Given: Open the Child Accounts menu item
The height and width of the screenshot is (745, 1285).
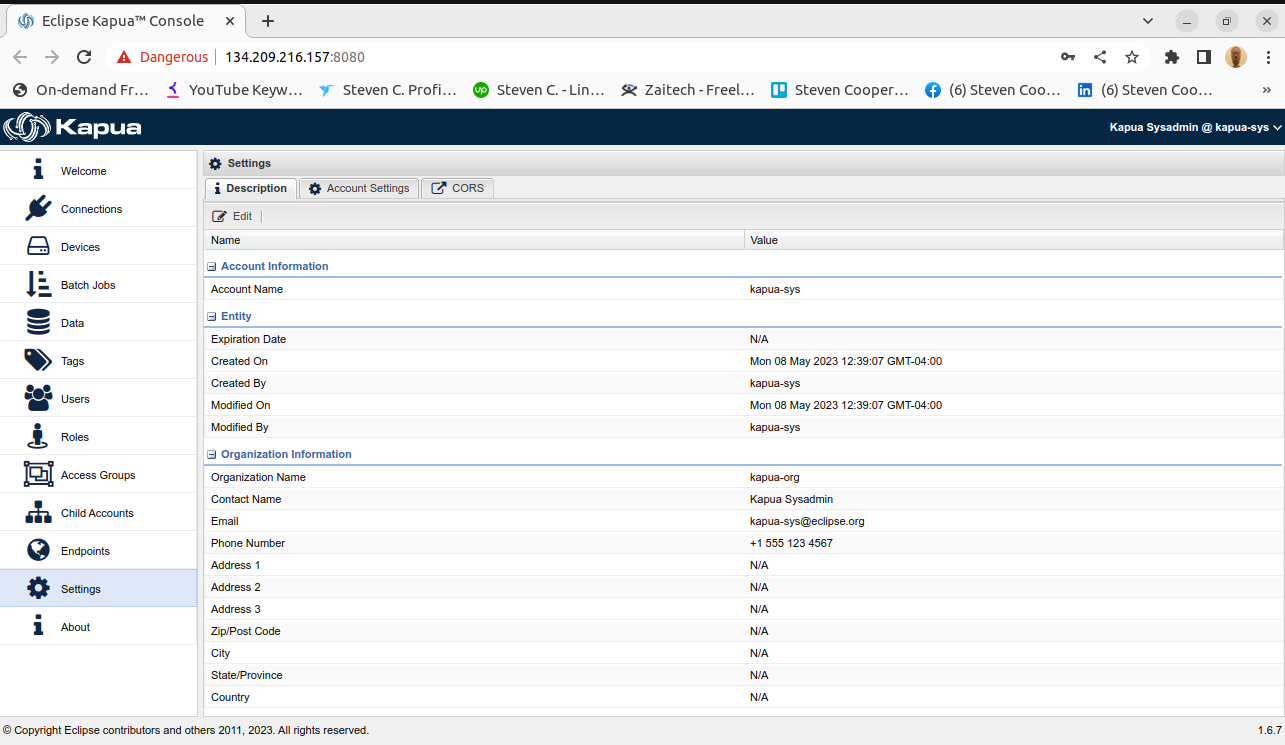Looking at the screenshot, I should coord(98,512).
